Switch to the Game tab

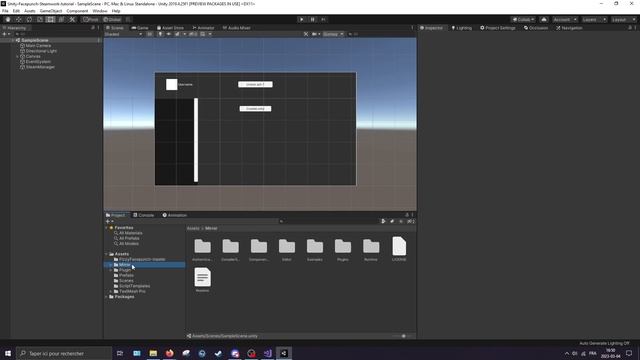pyautogui.click(x=140, y=28)
